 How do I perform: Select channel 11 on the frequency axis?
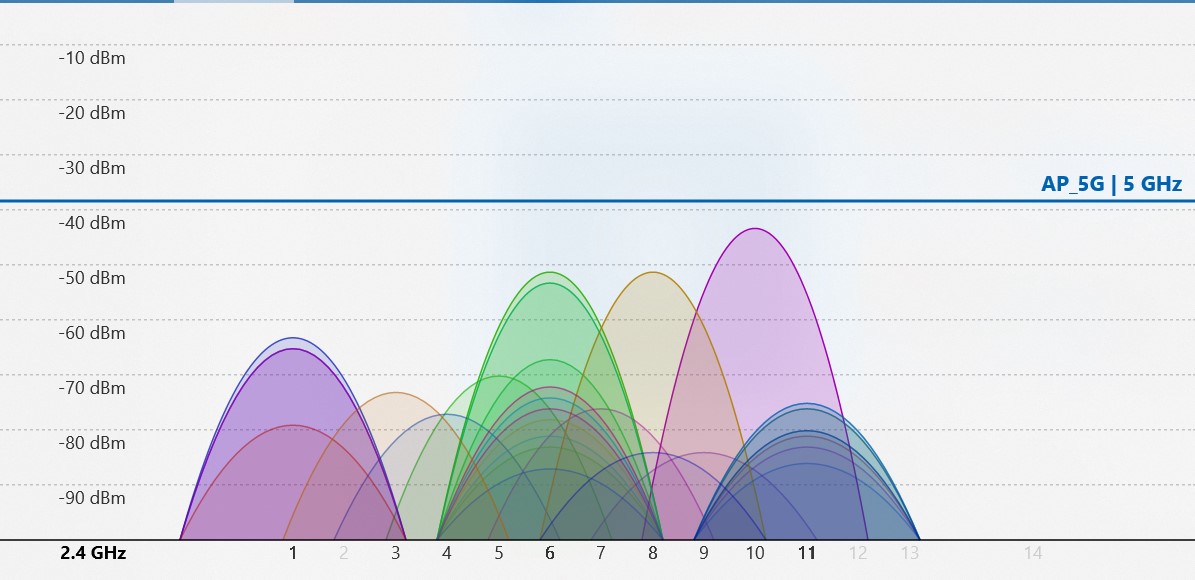pos(807,553)
